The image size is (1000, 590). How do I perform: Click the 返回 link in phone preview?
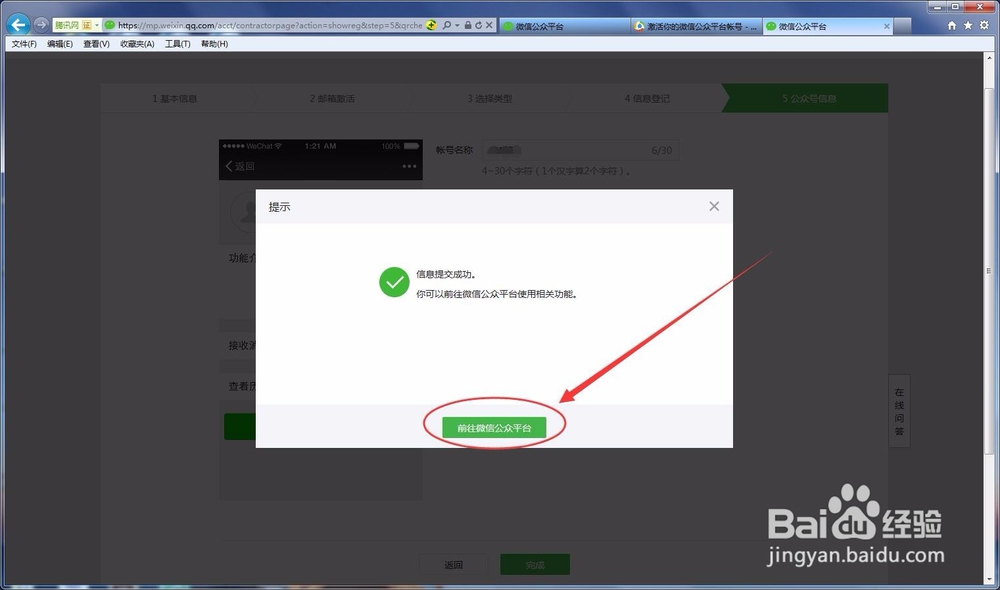click(240, 166)
